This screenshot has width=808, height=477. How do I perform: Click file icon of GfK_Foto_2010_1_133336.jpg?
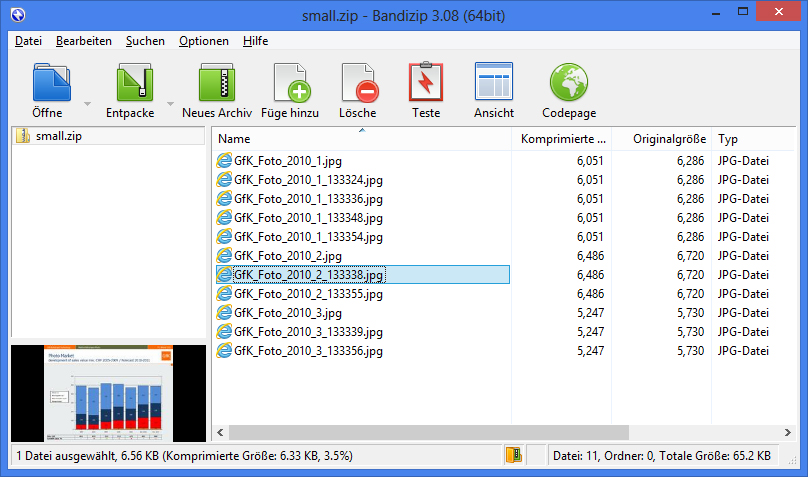coord(224,199)
